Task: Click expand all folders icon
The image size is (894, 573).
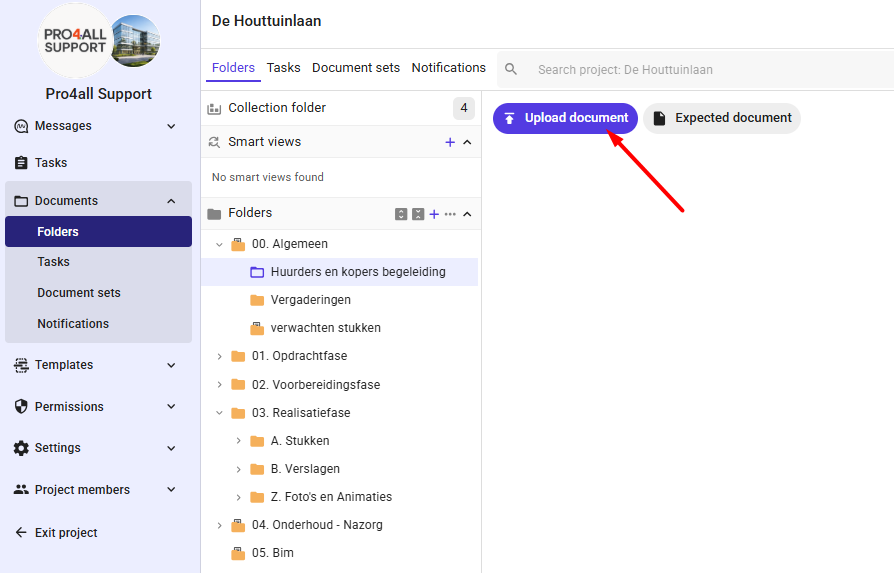Action: [x=401, y=214]
